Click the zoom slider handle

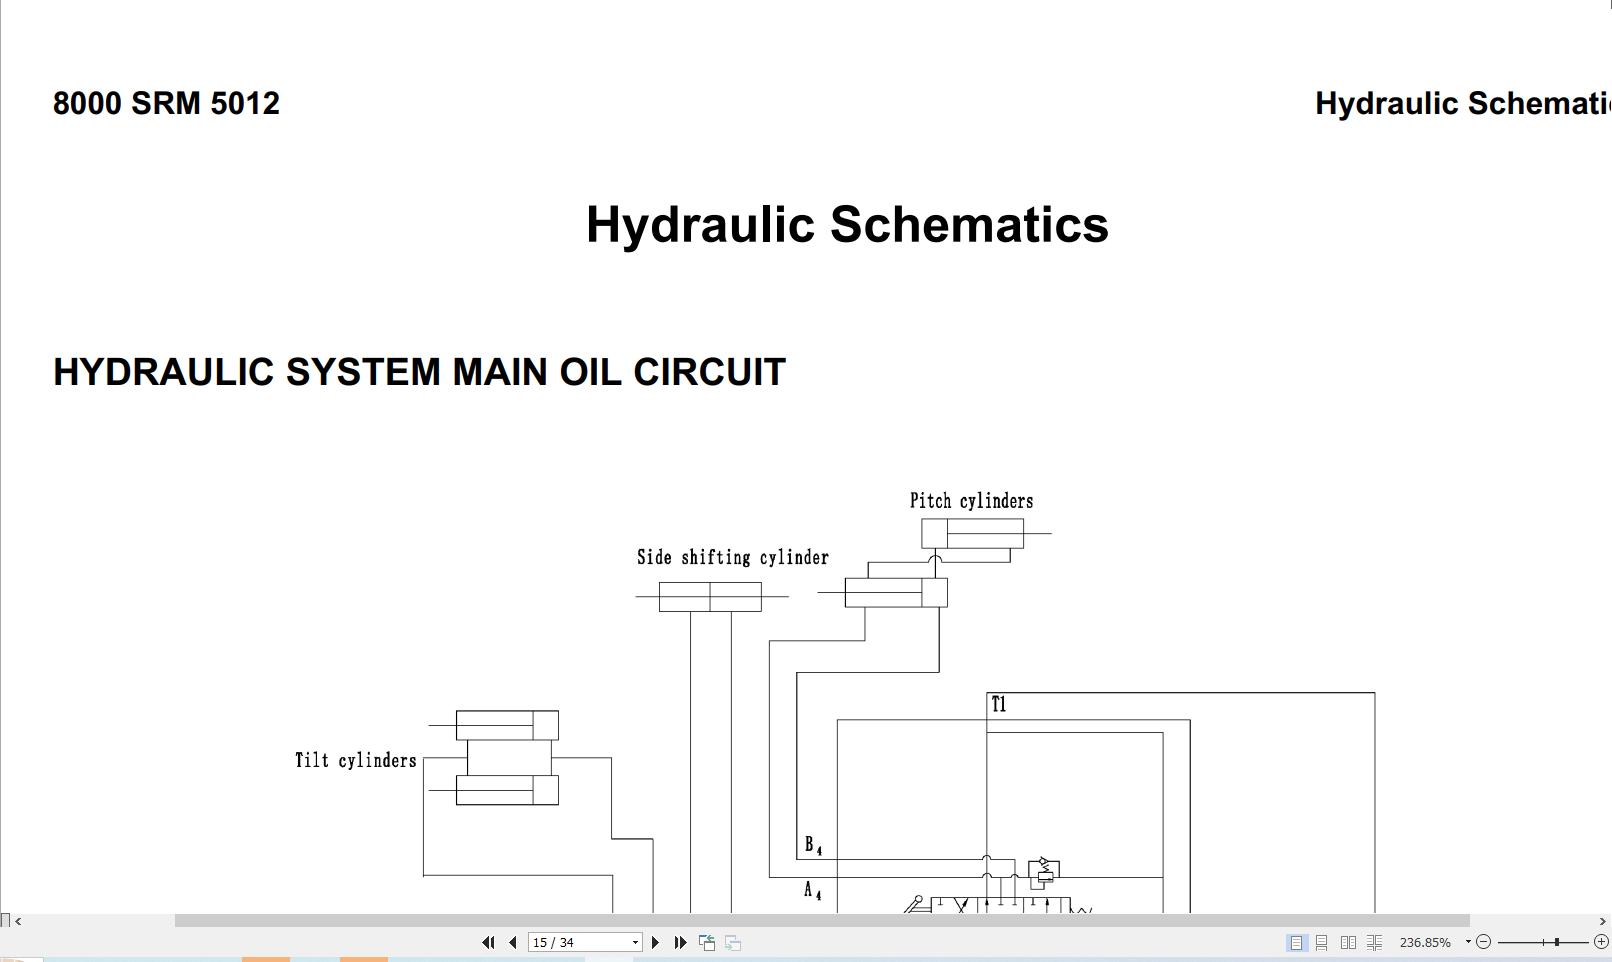[x=1557, y=942]
